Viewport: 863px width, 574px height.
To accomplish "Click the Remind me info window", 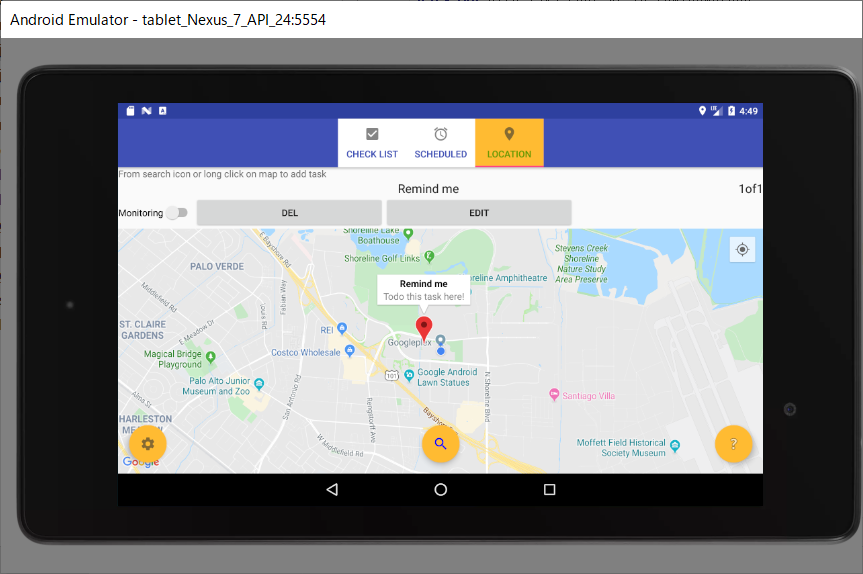I will coord(424,290).
